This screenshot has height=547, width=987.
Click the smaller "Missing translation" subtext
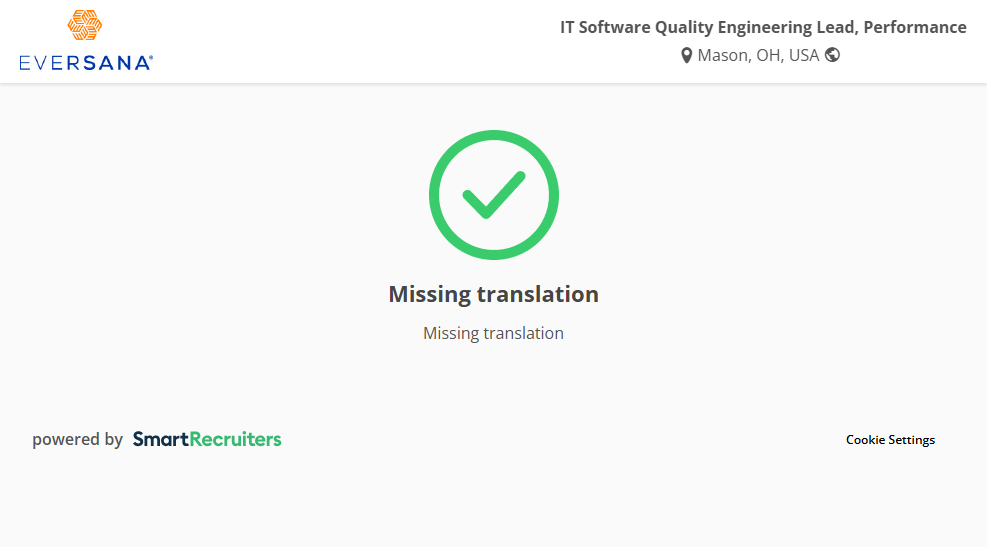coord(493,333)
